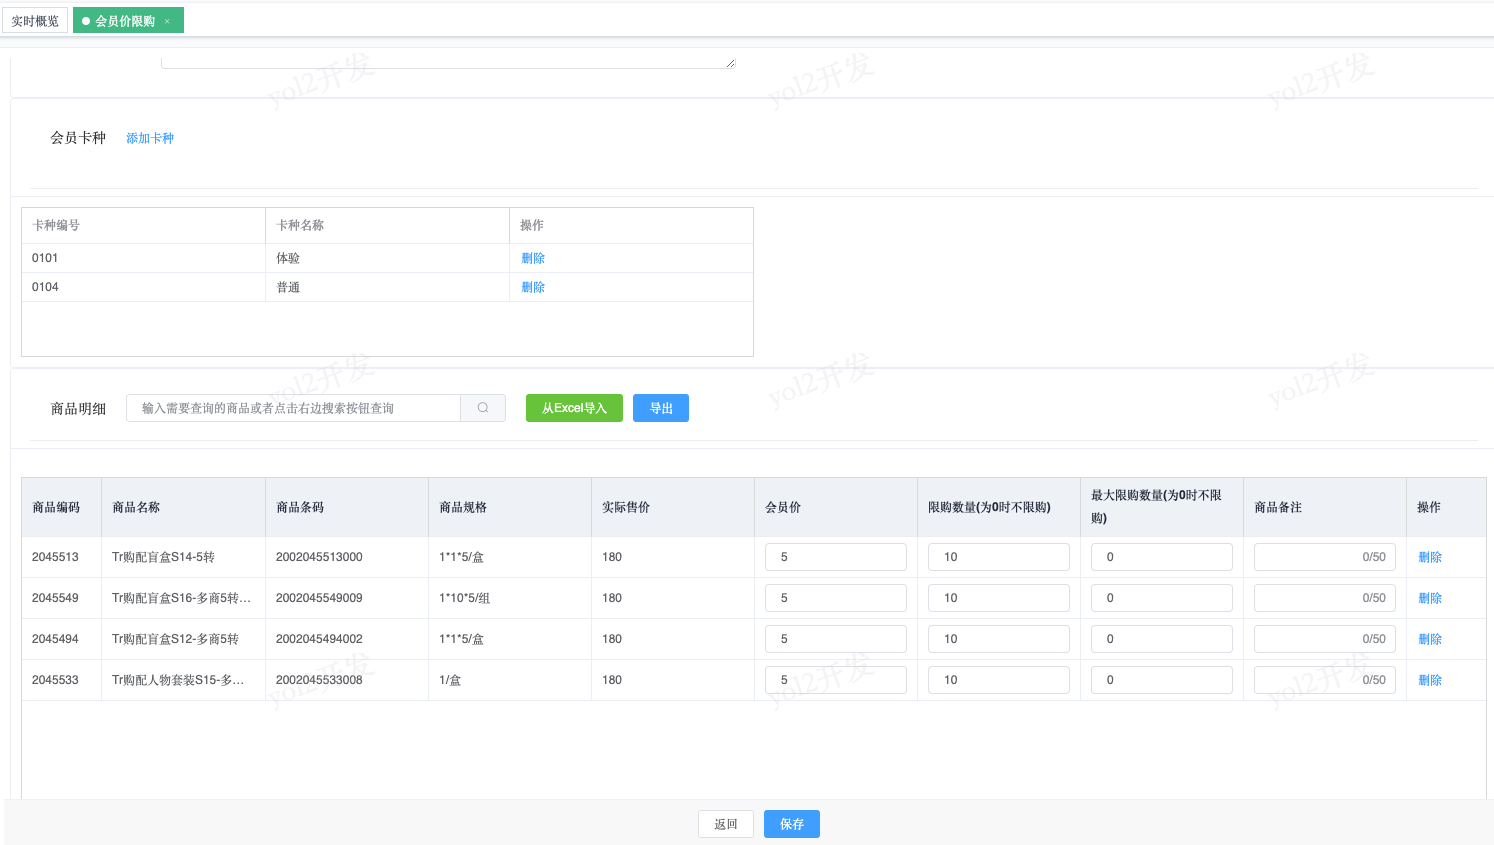The height and width of the screenshot is (845, 1494).
Task: Click the blue 导出 button
Action: (x=661, y=408)
